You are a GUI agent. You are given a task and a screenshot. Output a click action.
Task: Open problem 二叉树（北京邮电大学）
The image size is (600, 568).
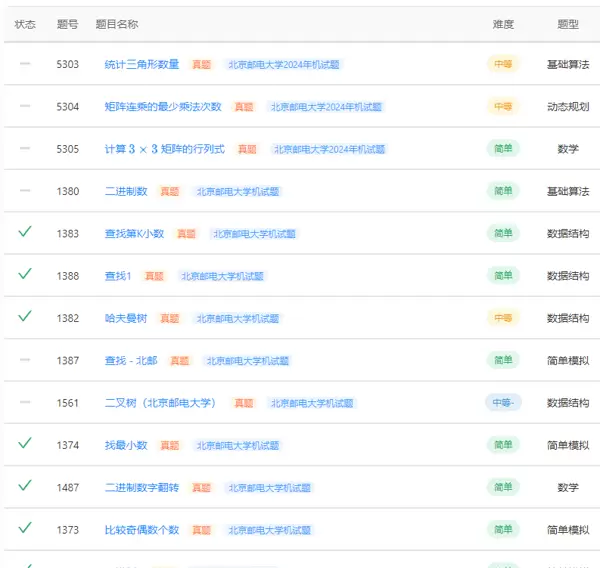coord(162,403)
